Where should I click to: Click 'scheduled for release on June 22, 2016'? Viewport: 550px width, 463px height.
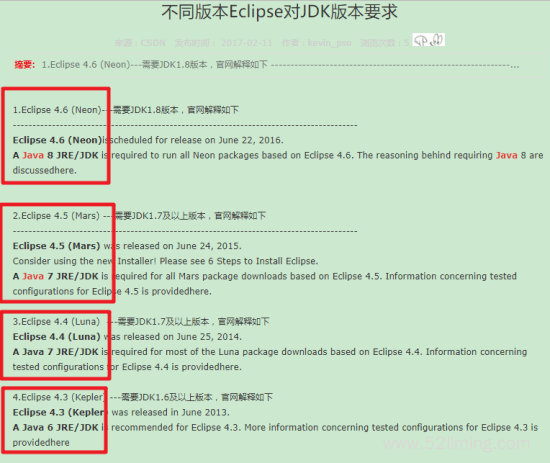coord(196,140)
